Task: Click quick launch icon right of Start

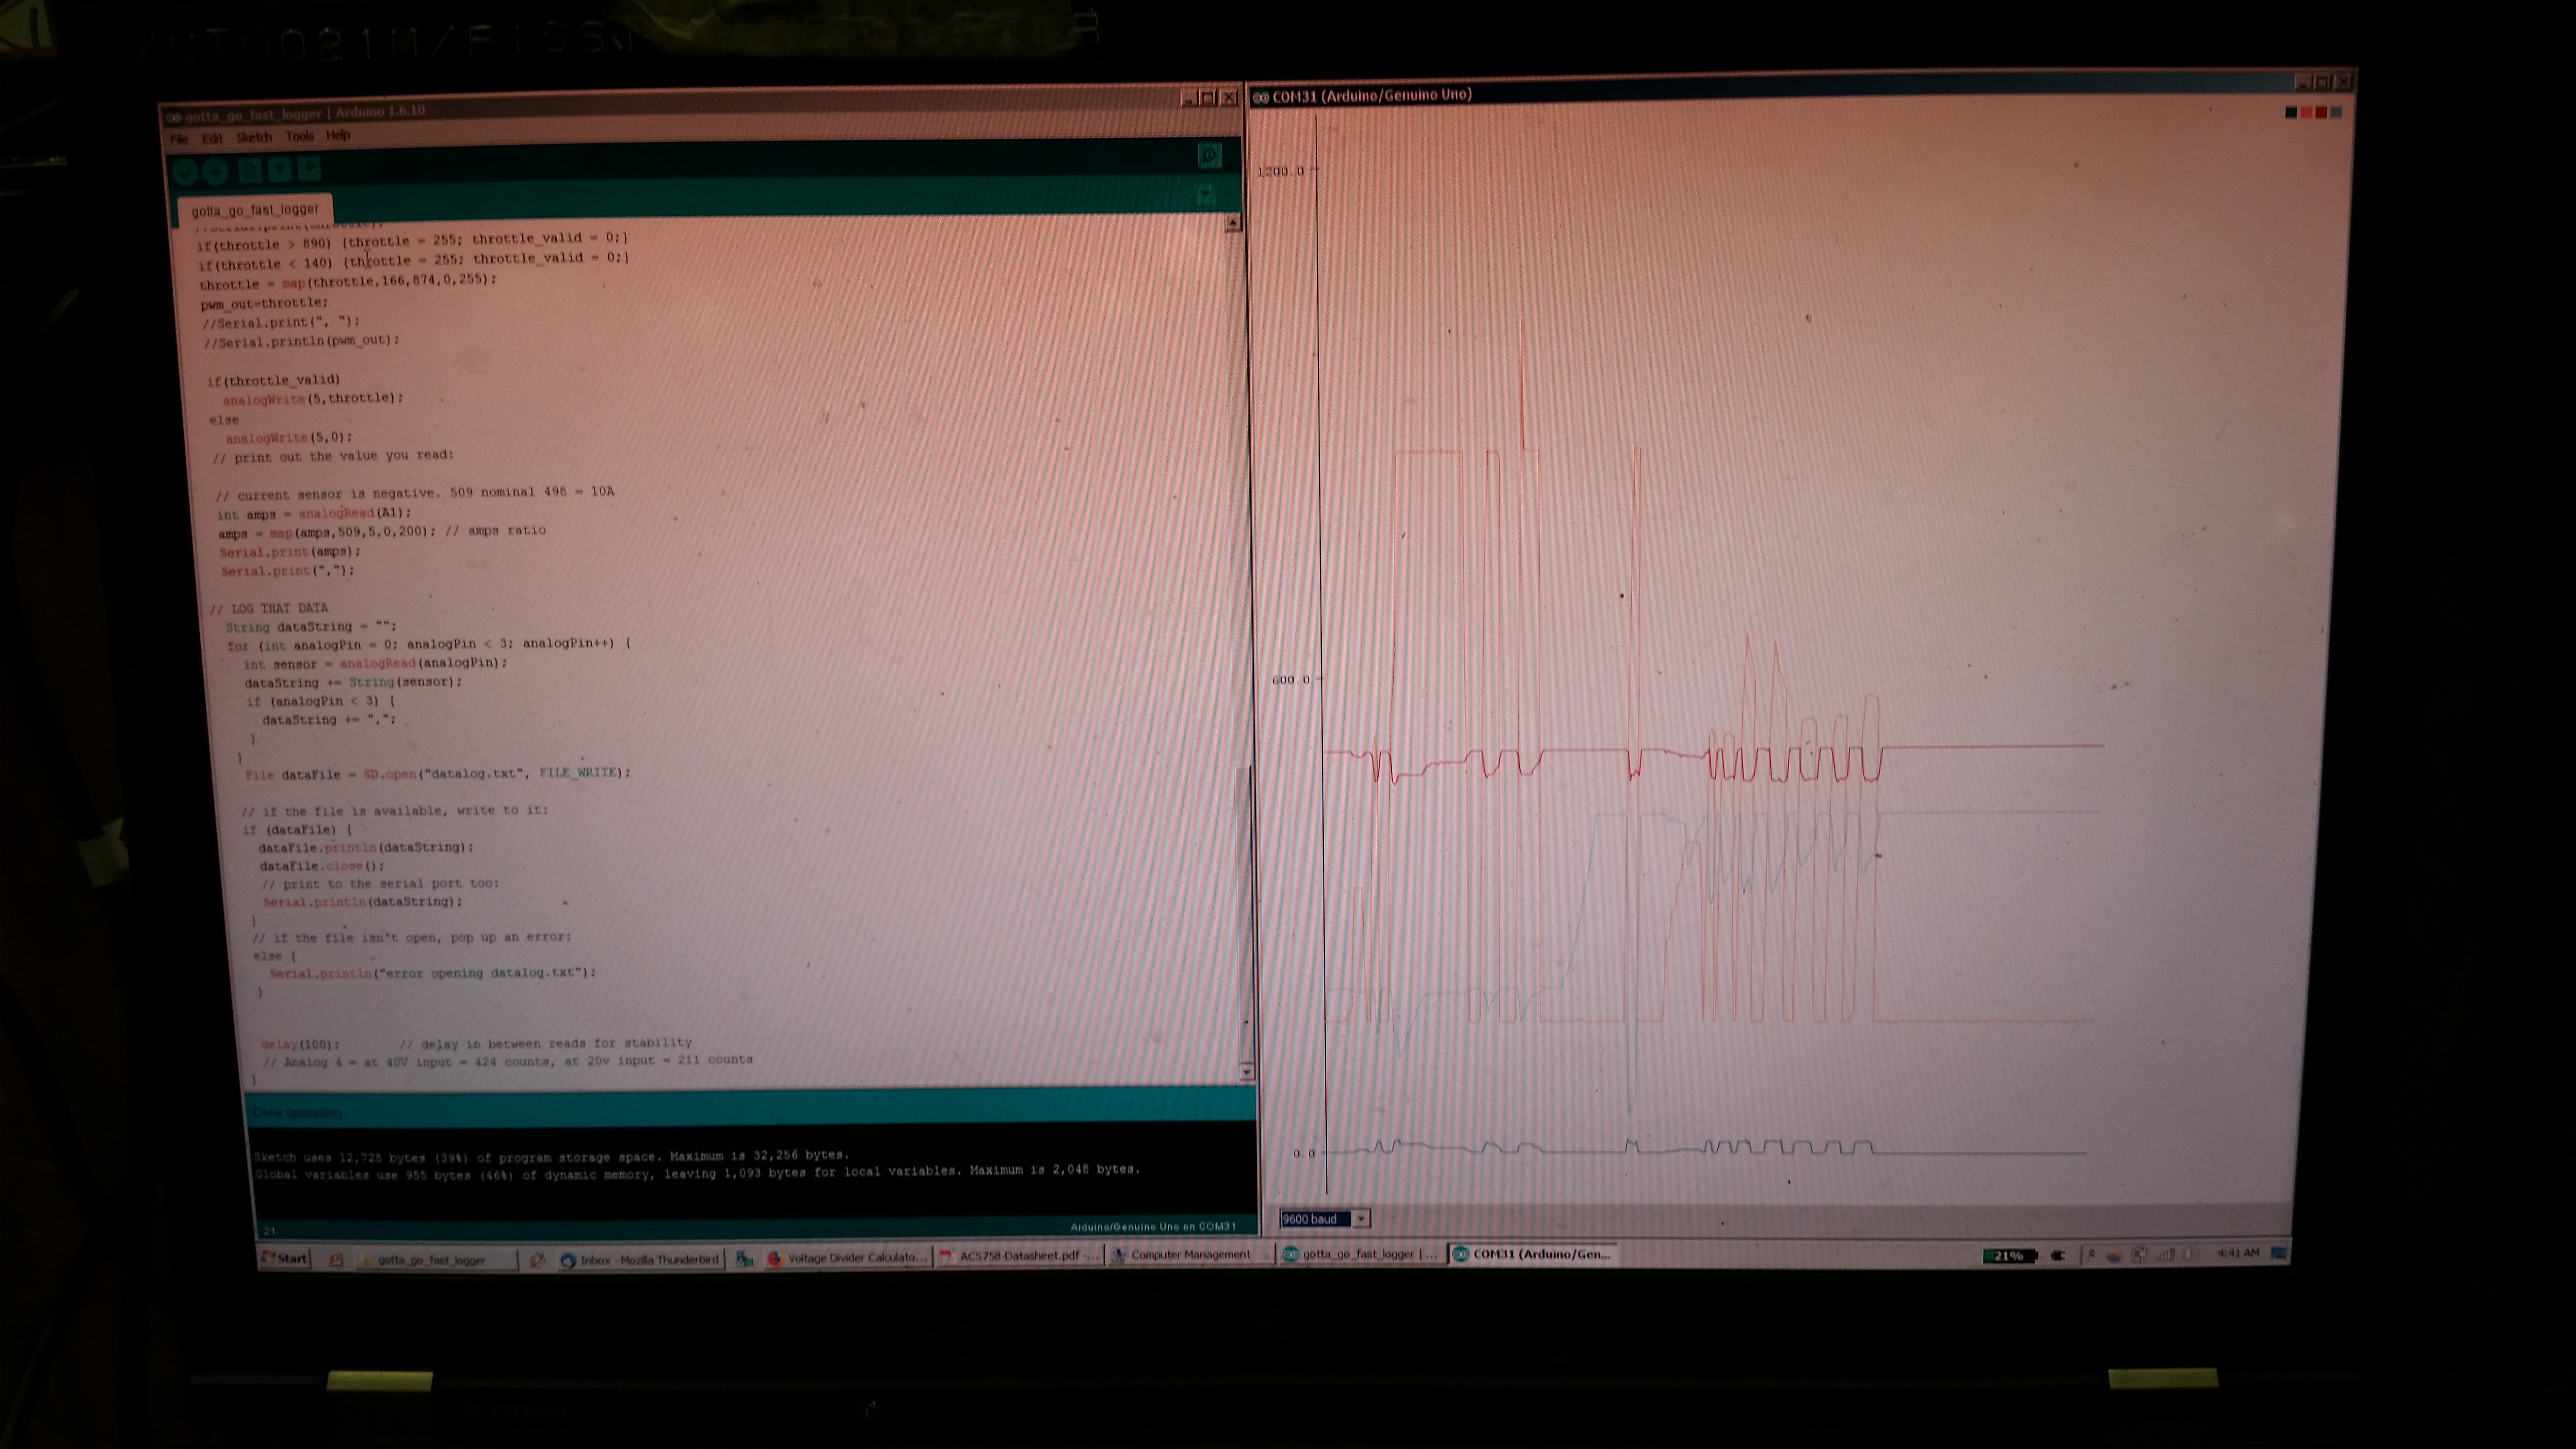Action: [x=336, y=1260]
